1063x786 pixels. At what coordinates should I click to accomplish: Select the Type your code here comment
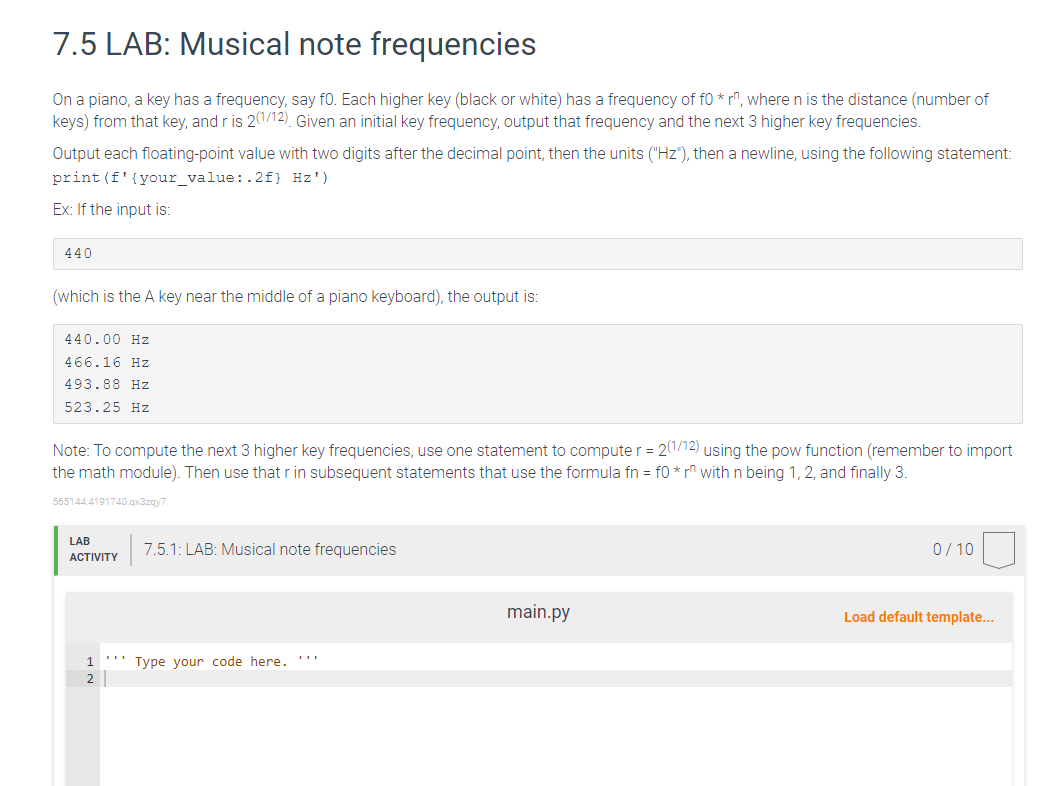coord(210,660)
